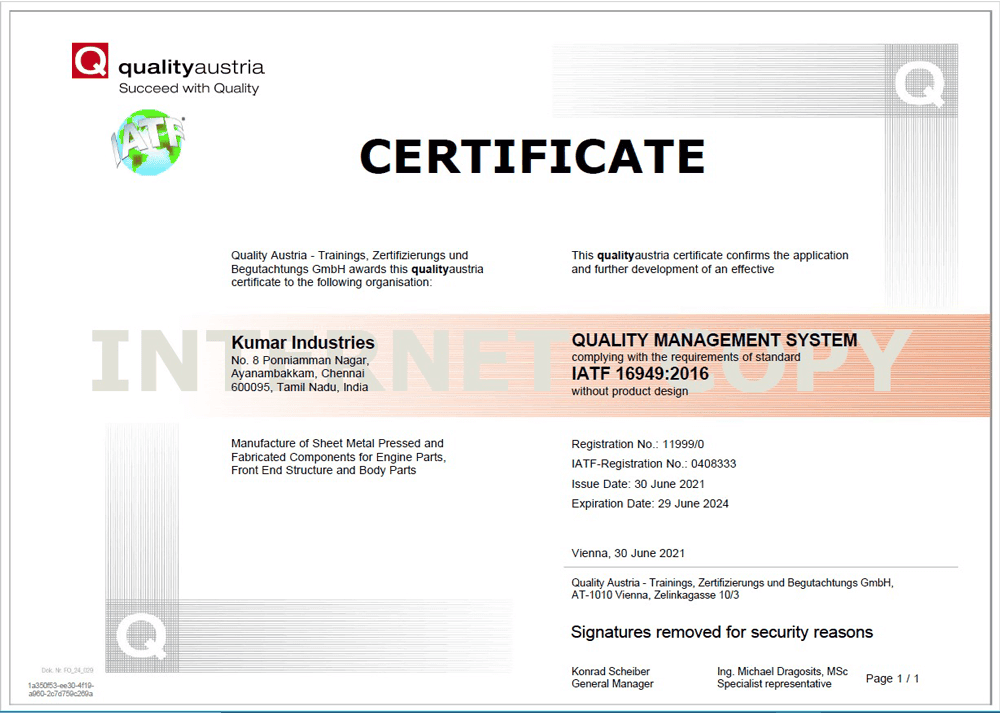The image size is (1000, 713).
Task: Select the company name 'Kumar Industries'
Action: click(303, 342)
